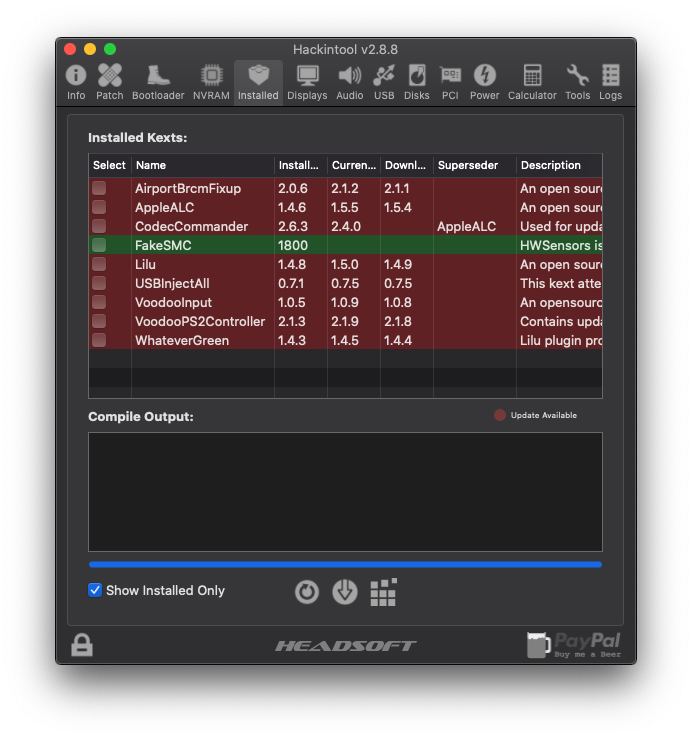Go to the Disks section

click(x=417, y=82)
